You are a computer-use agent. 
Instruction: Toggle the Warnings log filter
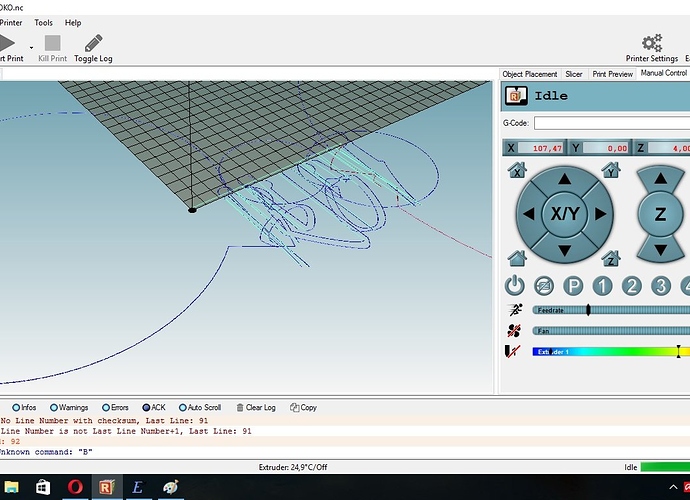69,408
